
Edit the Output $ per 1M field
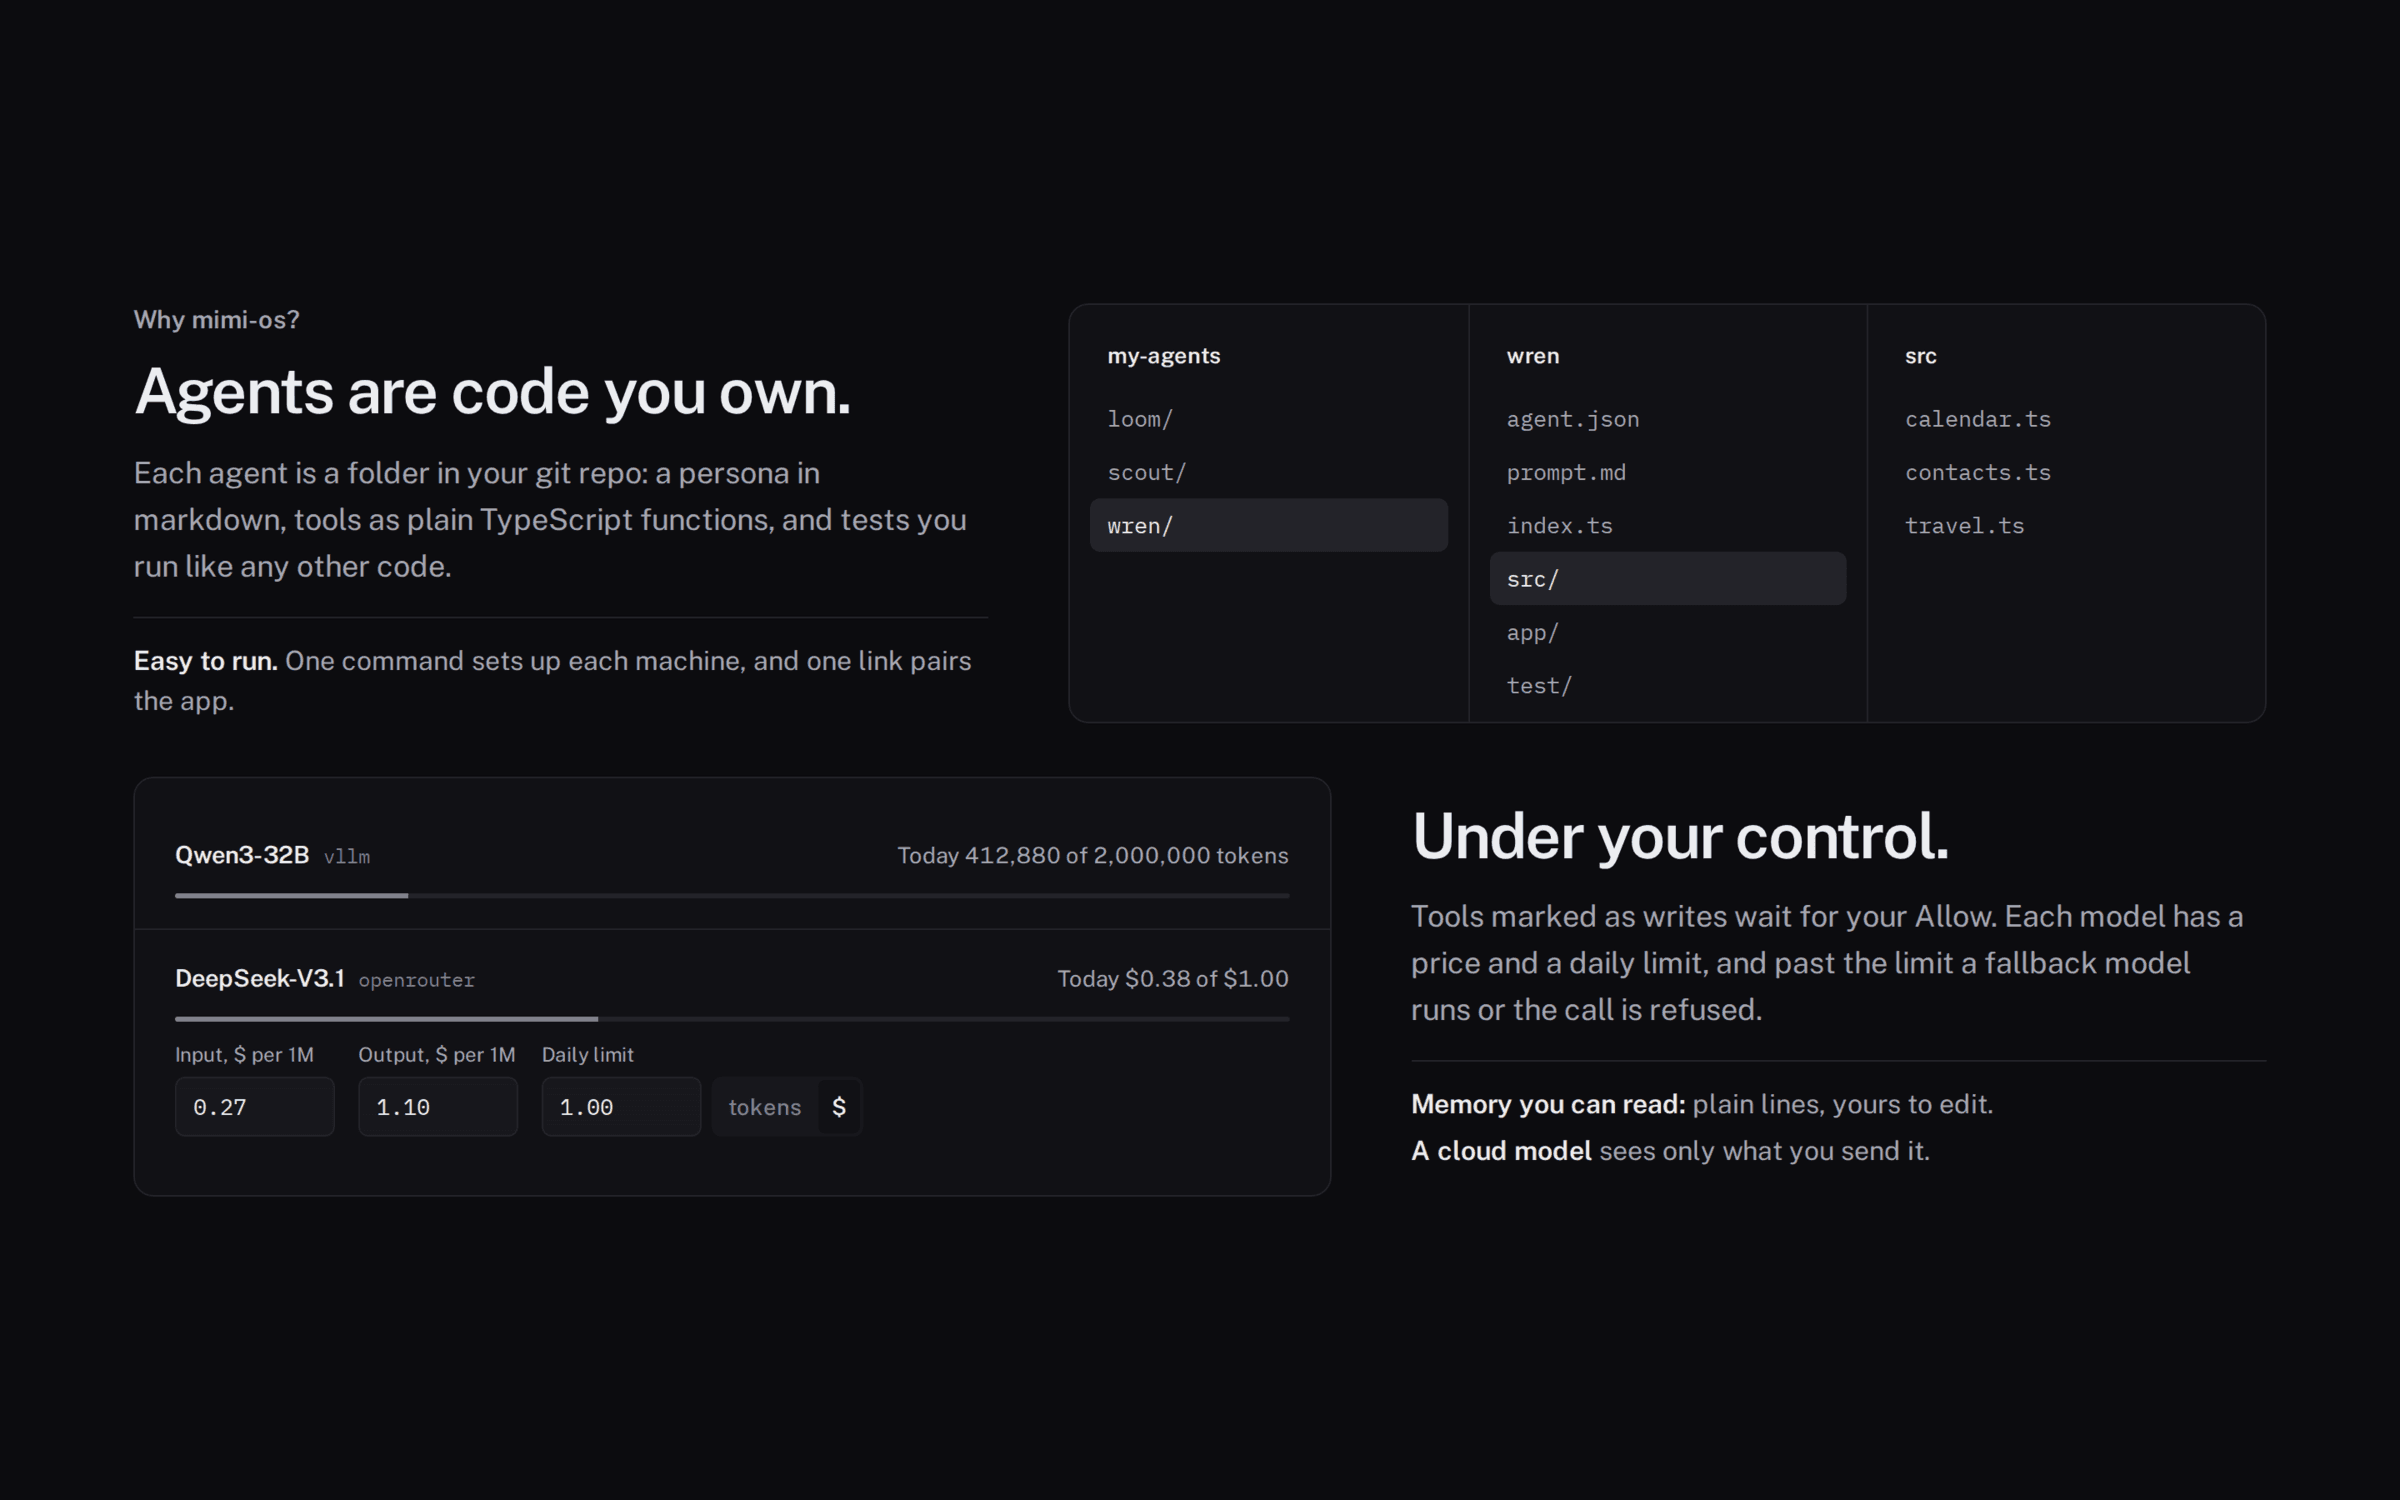click(x=438, y=1107)
